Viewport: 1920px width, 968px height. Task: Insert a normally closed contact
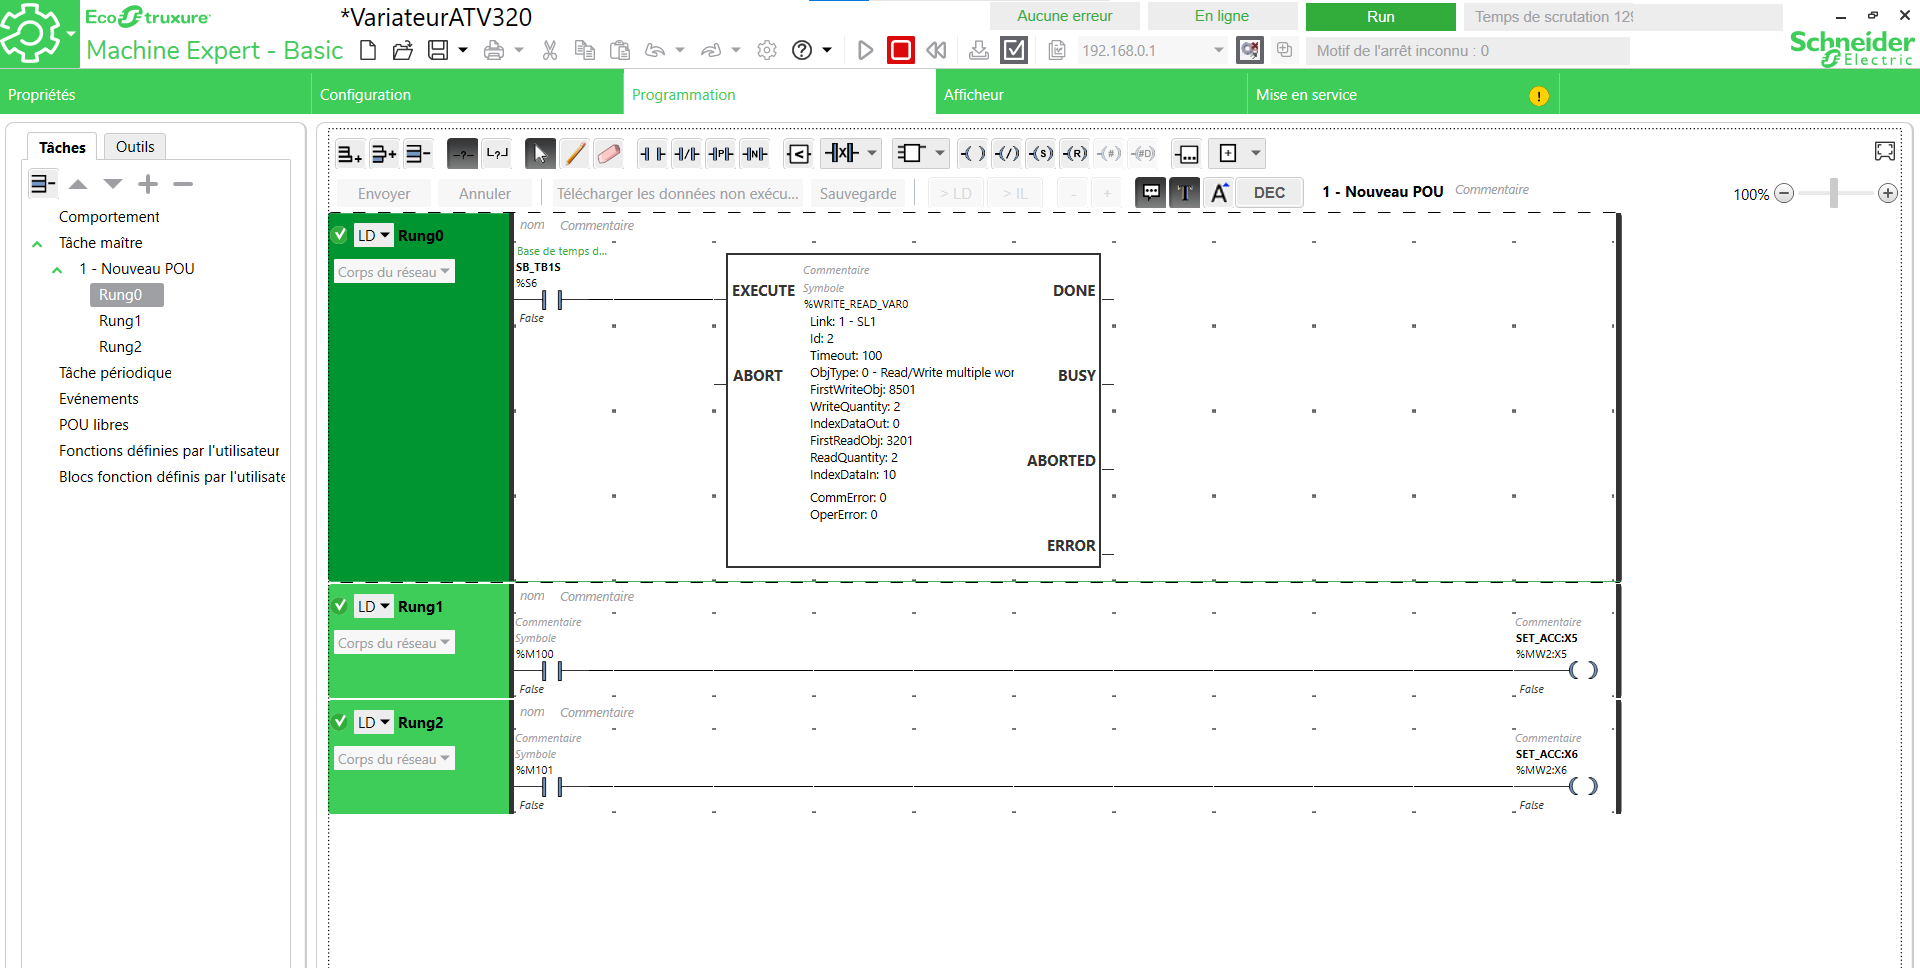tap(686, 153)
